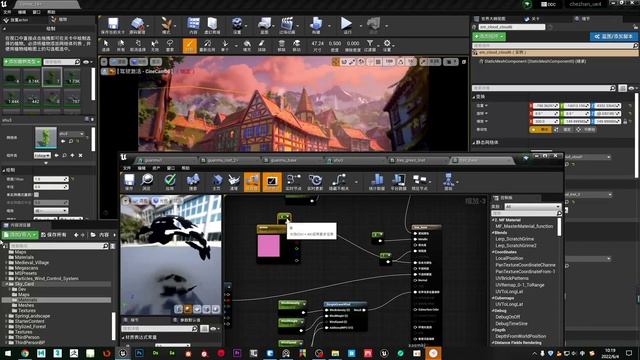The image size is (640, 360).
Task: Click the content browser folder search field
Action: [x=59, y=246]
